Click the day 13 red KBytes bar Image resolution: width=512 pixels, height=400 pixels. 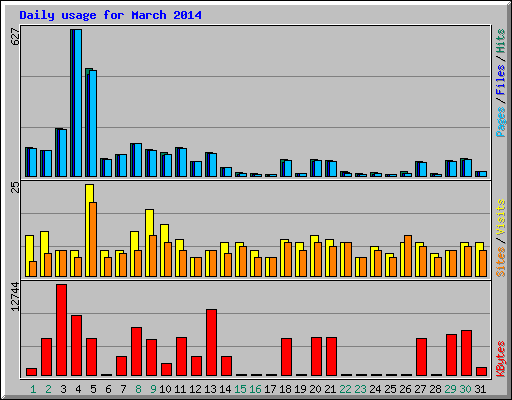(211, 343)
